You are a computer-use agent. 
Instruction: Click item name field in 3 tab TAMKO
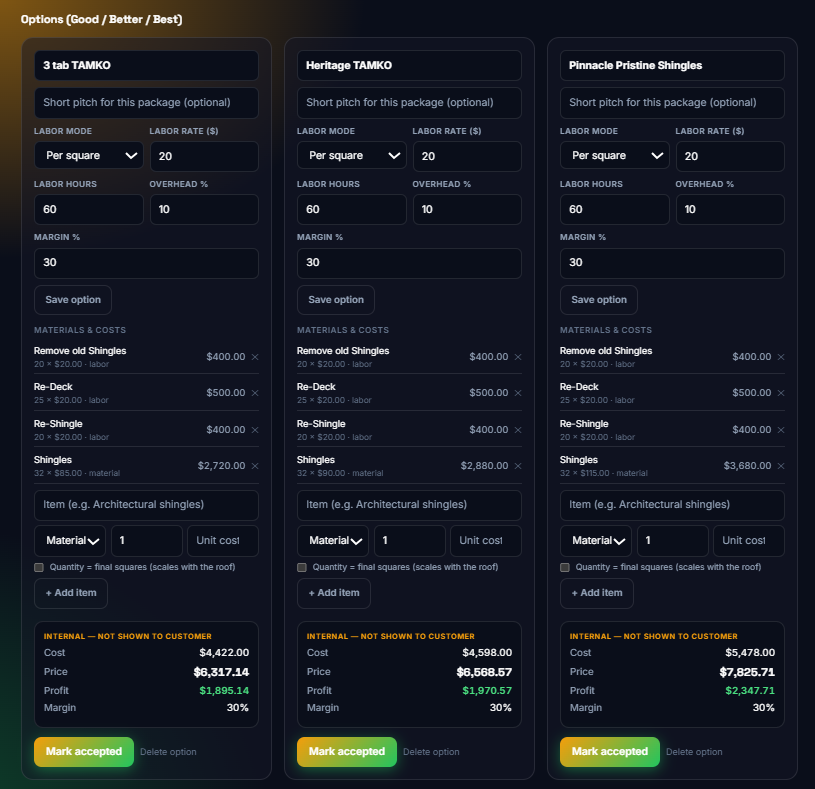(147, 505)
